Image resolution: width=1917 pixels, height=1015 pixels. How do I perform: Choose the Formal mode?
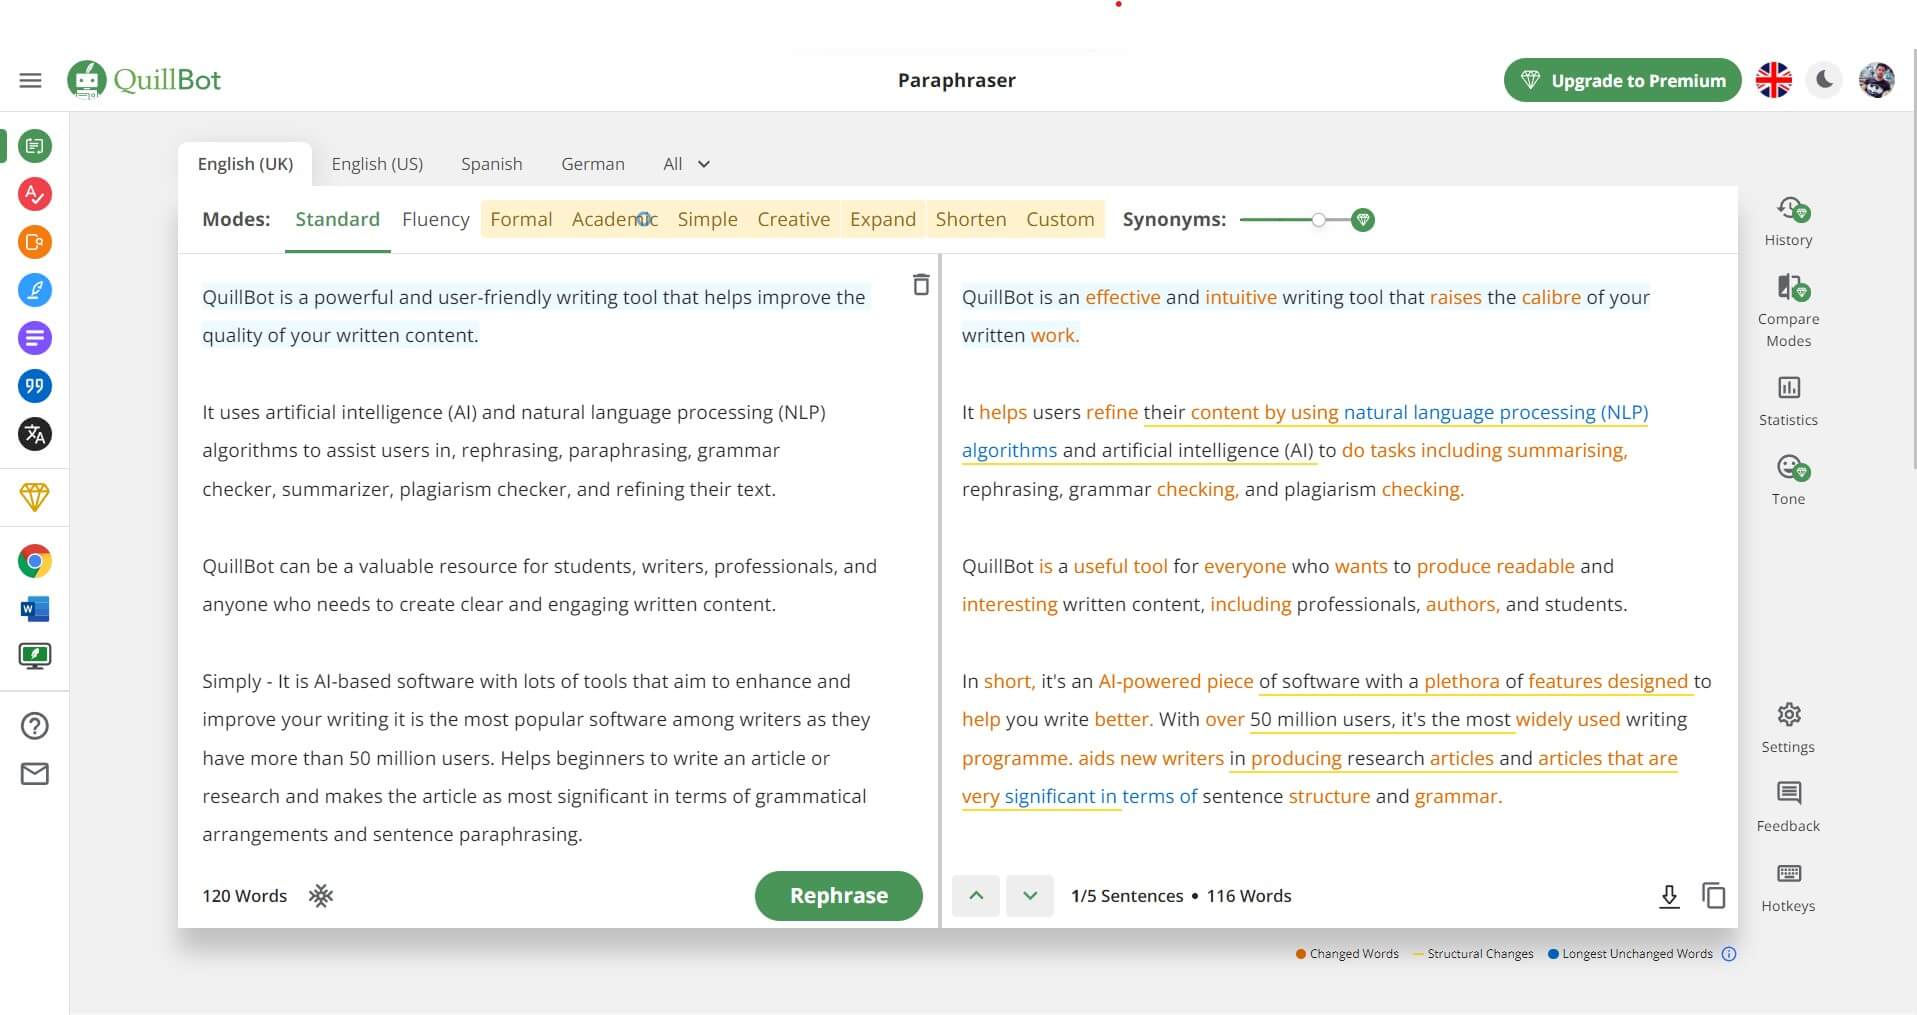[x=521, y=219]
